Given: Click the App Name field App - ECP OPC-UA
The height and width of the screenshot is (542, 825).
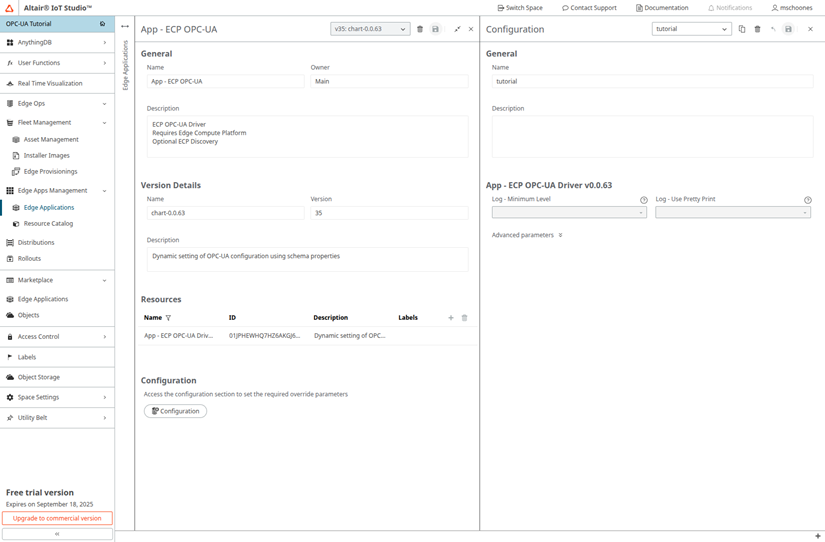Looking at the screenshot, I should click(225, 82).
